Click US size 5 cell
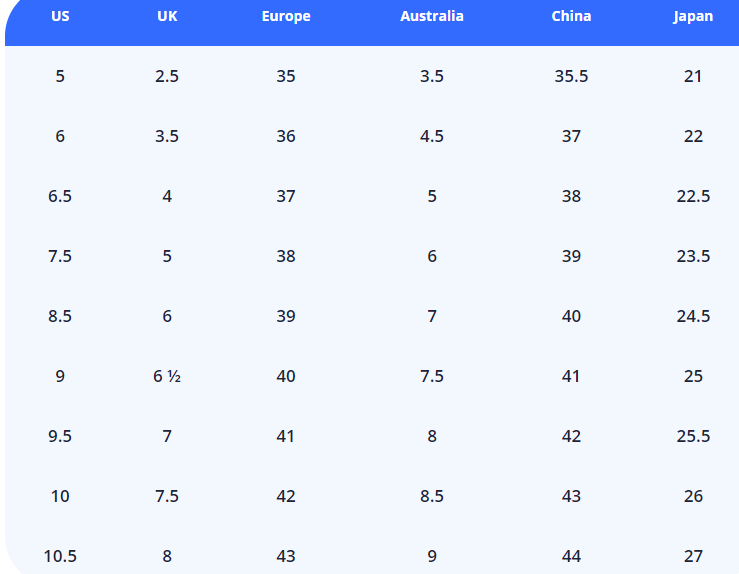The image size is (739, 574). pyautogui.click(x=60, y=76)
